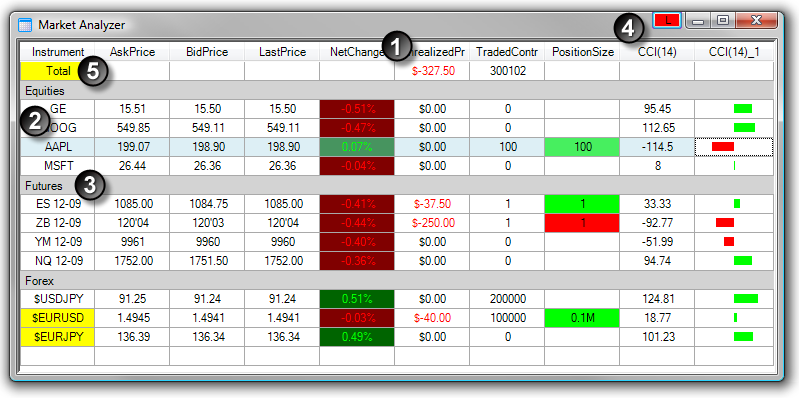Click ES 12-09's green position size cell
799x398 pixels.
pyautogui.click(x=582, y=204)
